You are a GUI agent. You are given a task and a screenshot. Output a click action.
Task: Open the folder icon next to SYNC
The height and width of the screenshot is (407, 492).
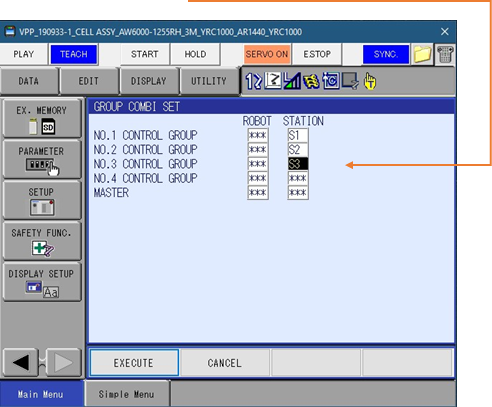click(x=422, y=54)
